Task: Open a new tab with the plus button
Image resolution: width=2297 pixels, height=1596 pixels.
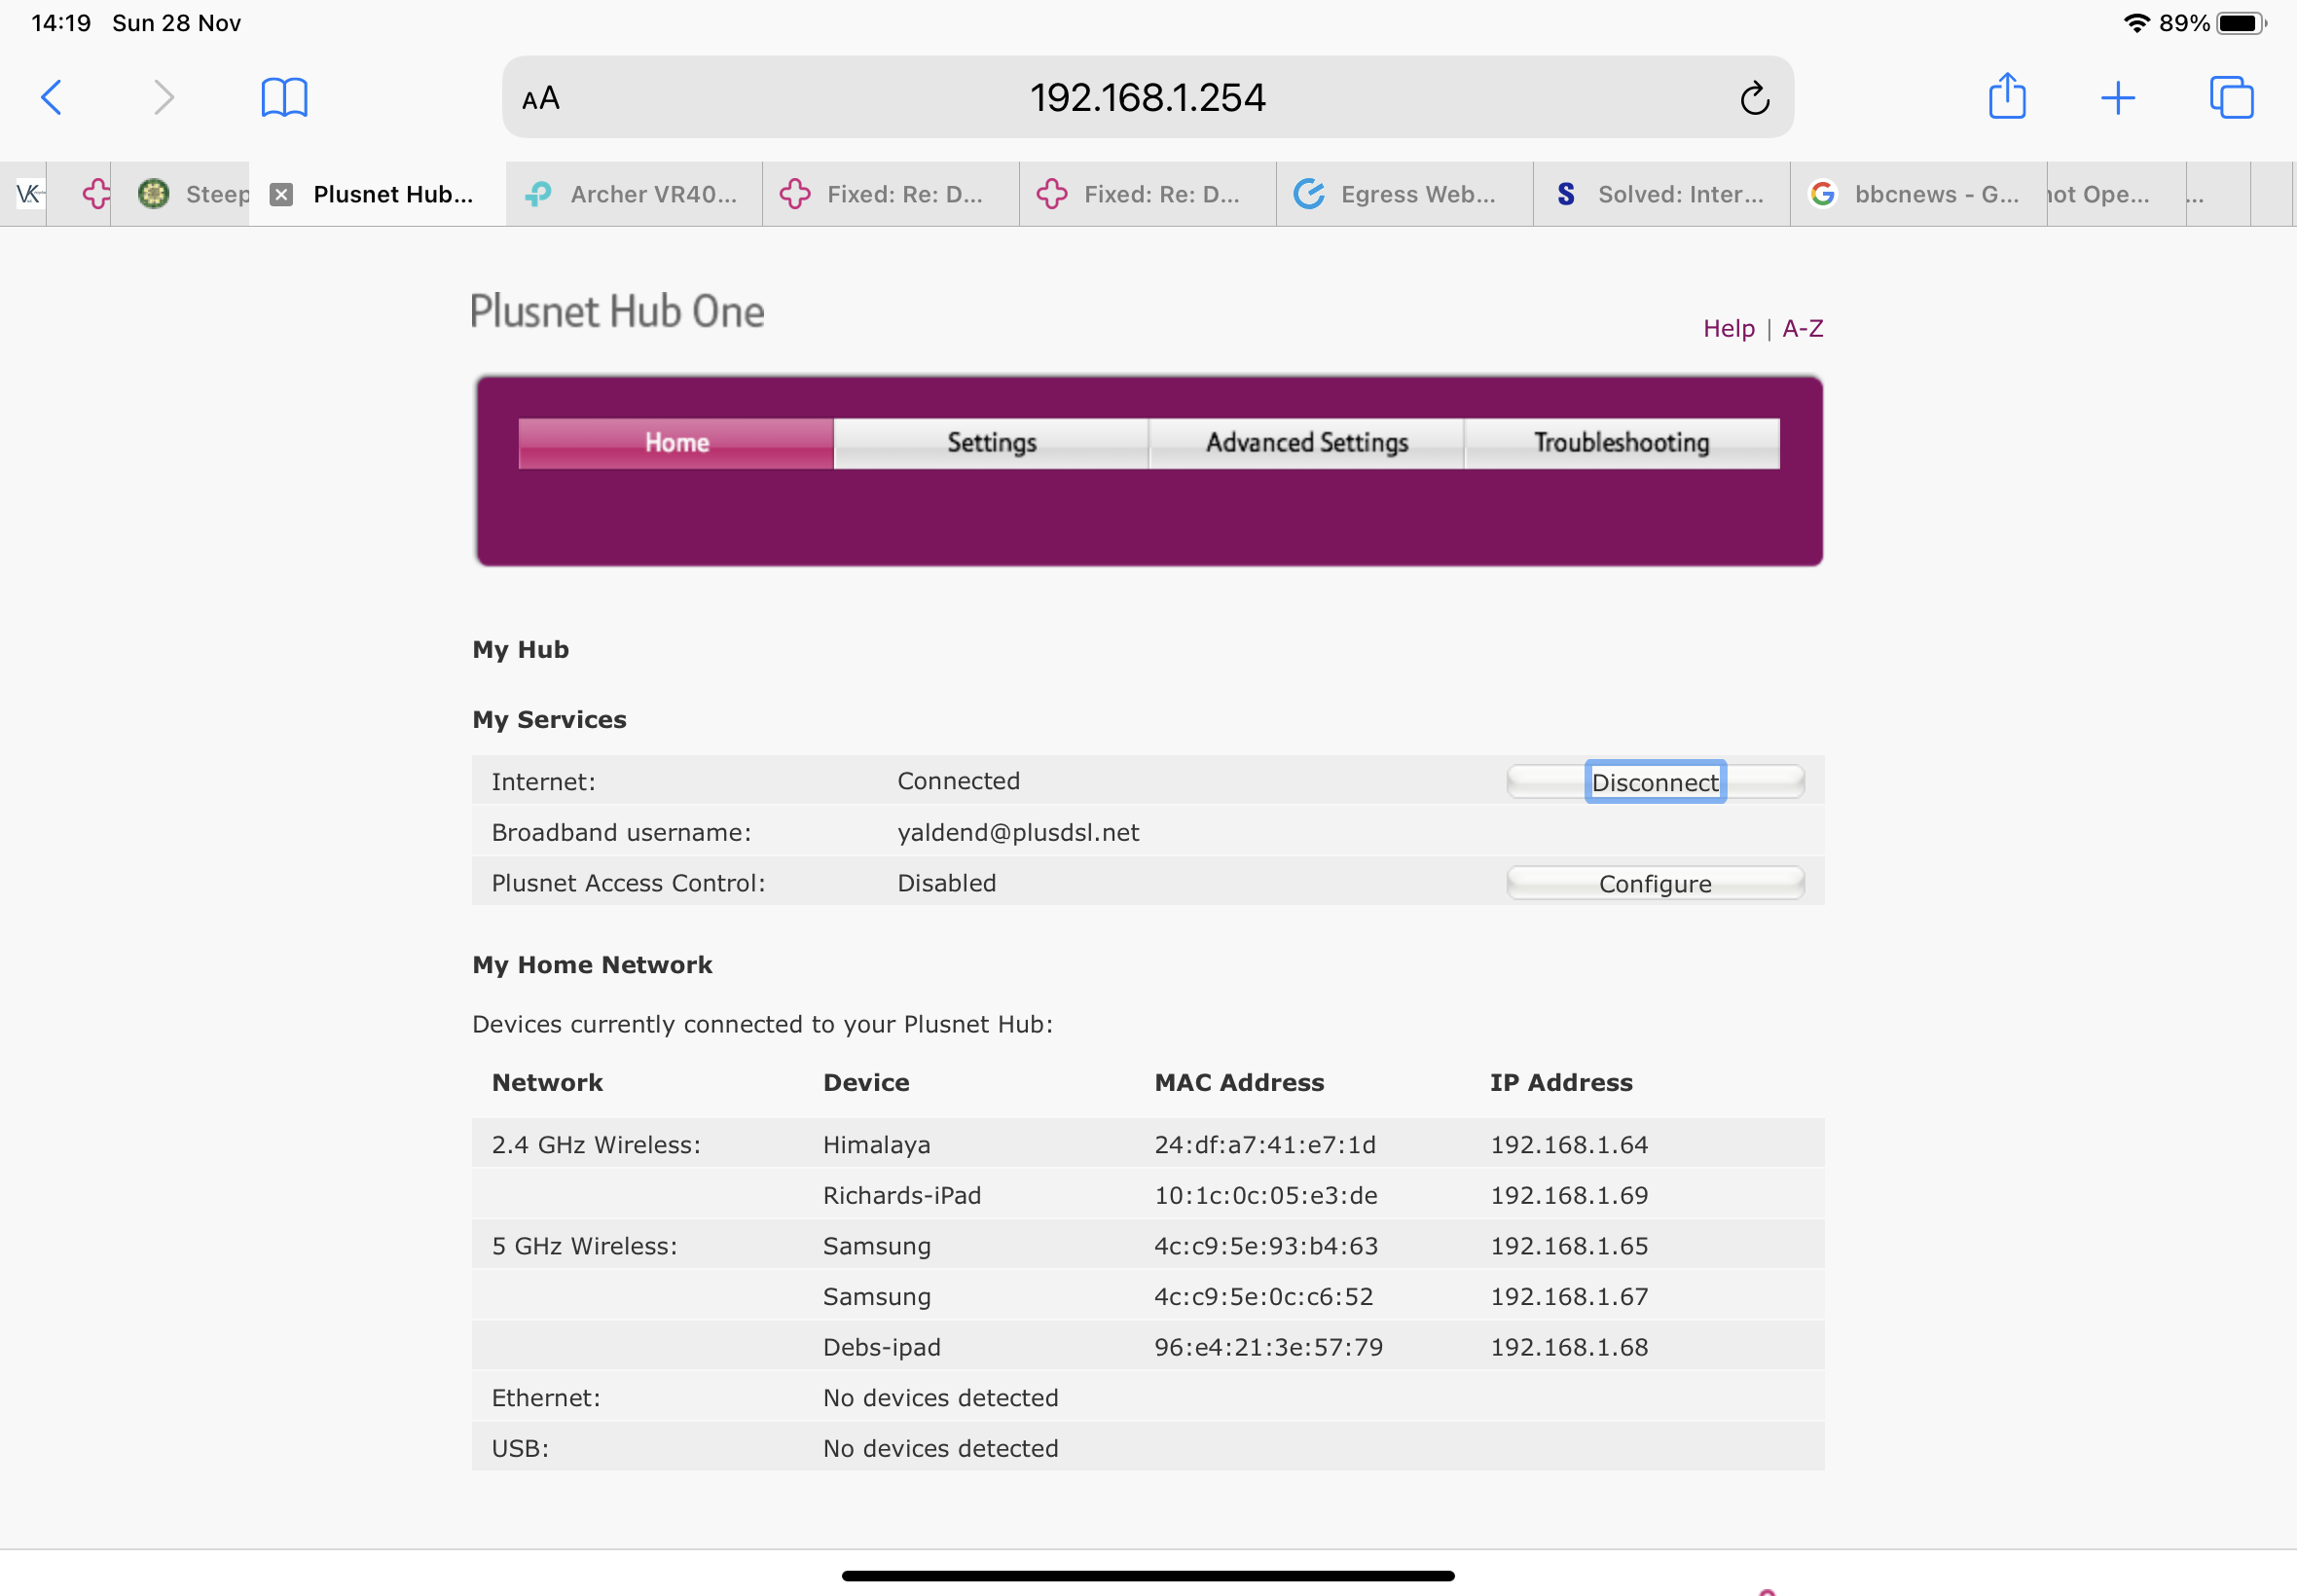Action: point(2118,97)
